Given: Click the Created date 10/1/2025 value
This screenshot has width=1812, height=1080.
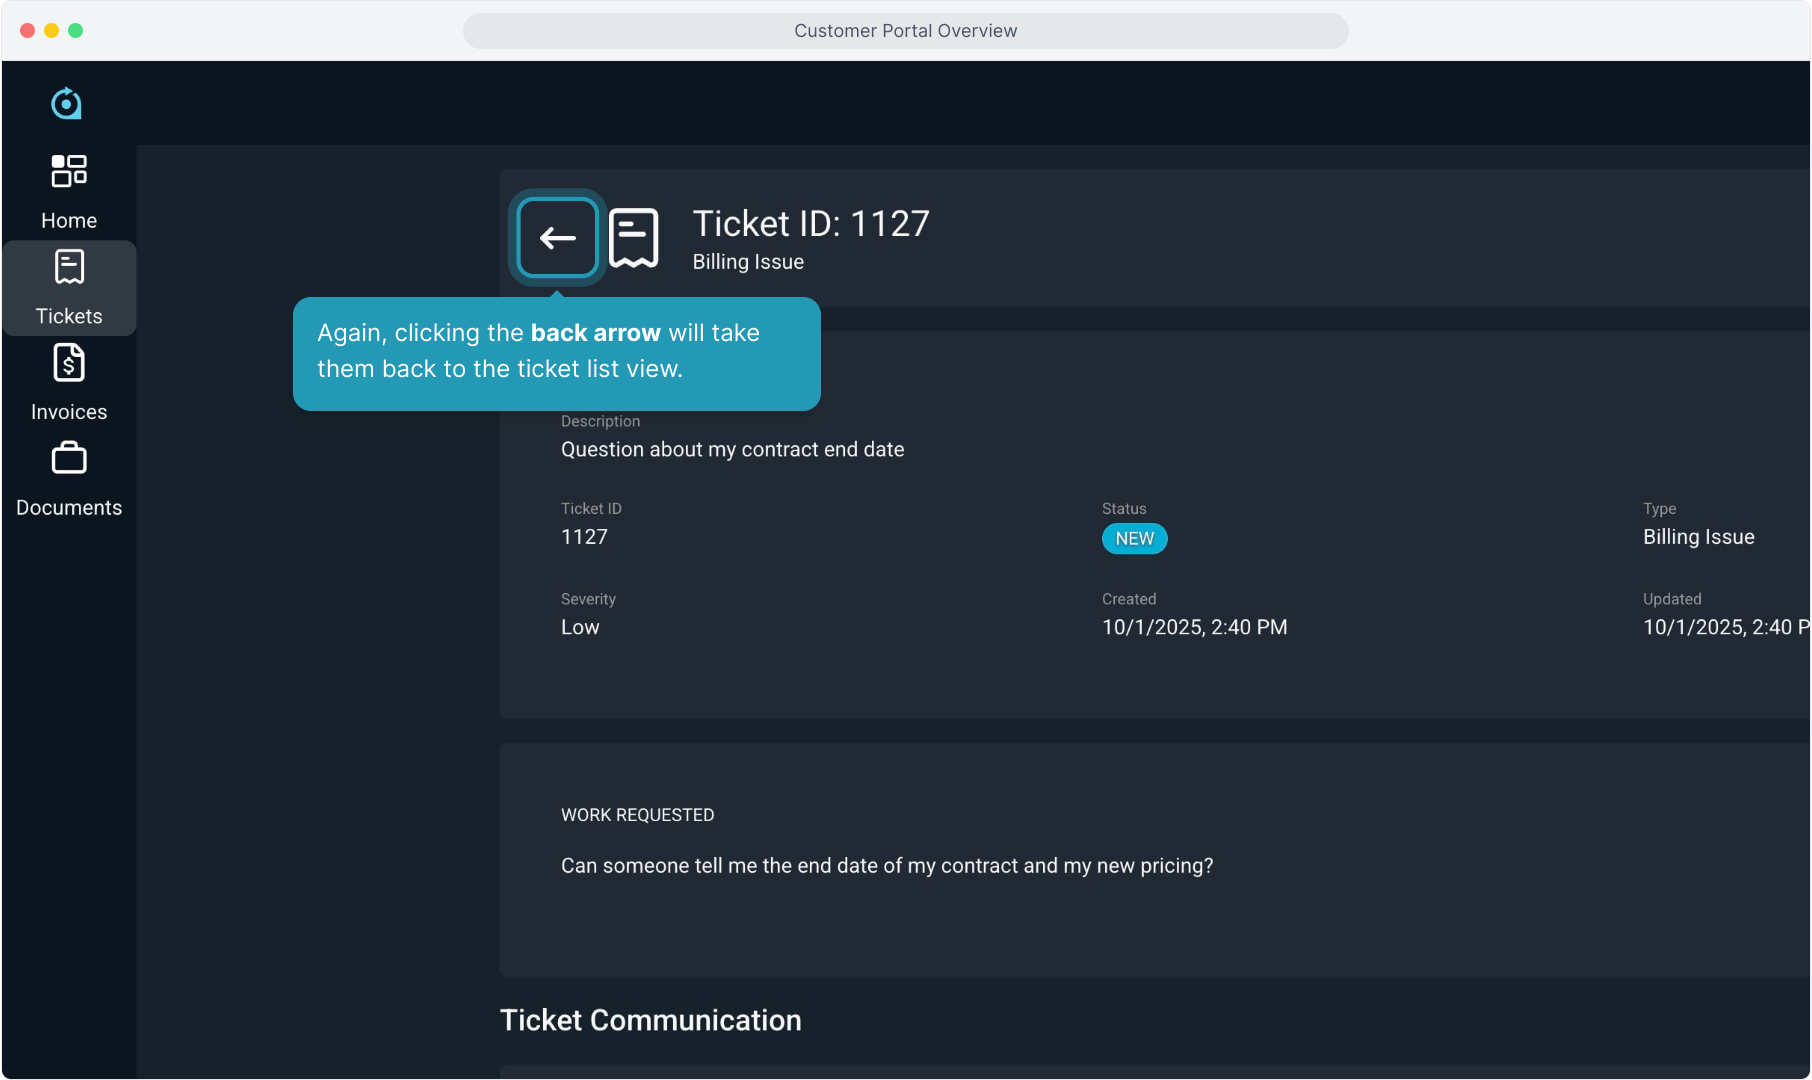Looking at the screenshot, I should point(1194,628).
